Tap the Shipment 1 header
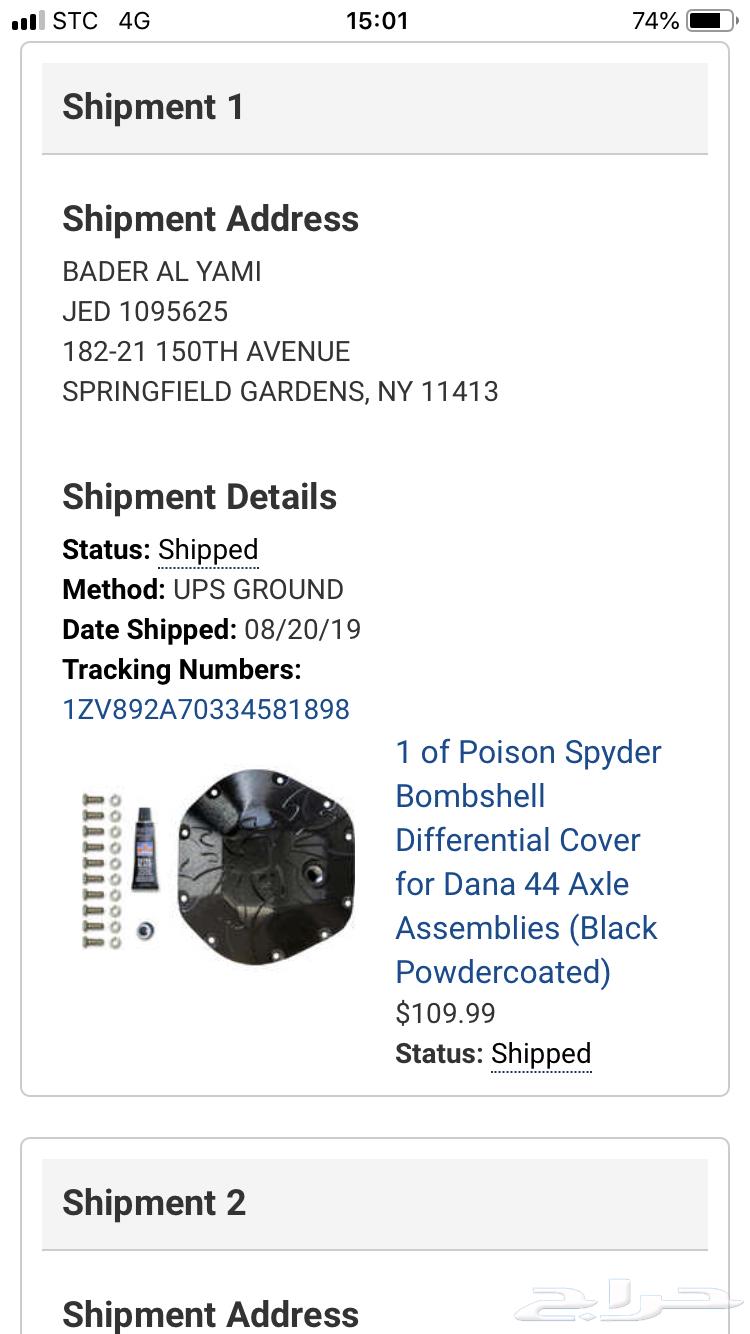The image size is (750, 1334). 153,108
